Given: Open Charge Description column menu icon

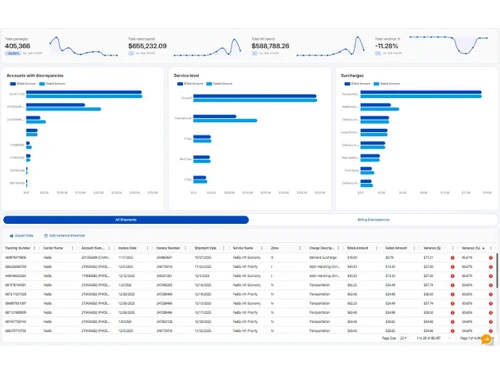Looking at the screenshot, I should point(338,248).
